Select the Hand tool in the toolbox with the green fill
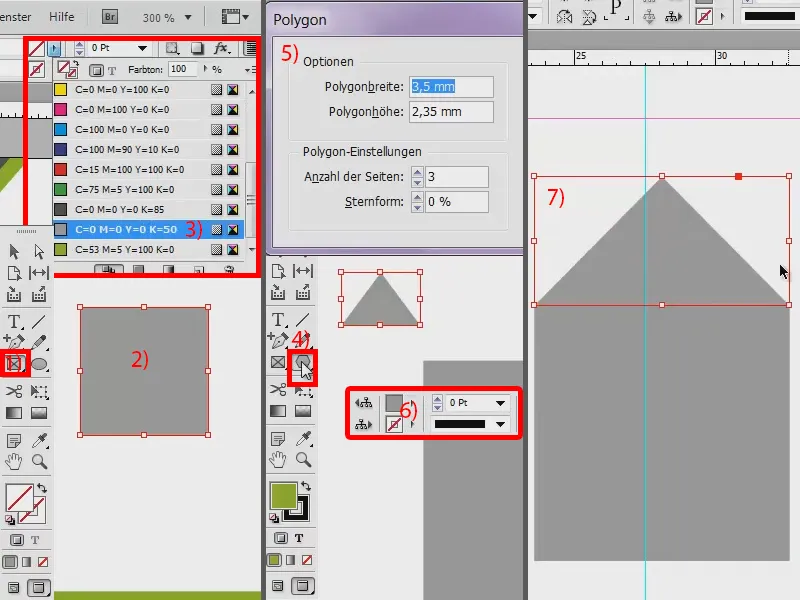This screenshot has width=800, height=600. 278,460
